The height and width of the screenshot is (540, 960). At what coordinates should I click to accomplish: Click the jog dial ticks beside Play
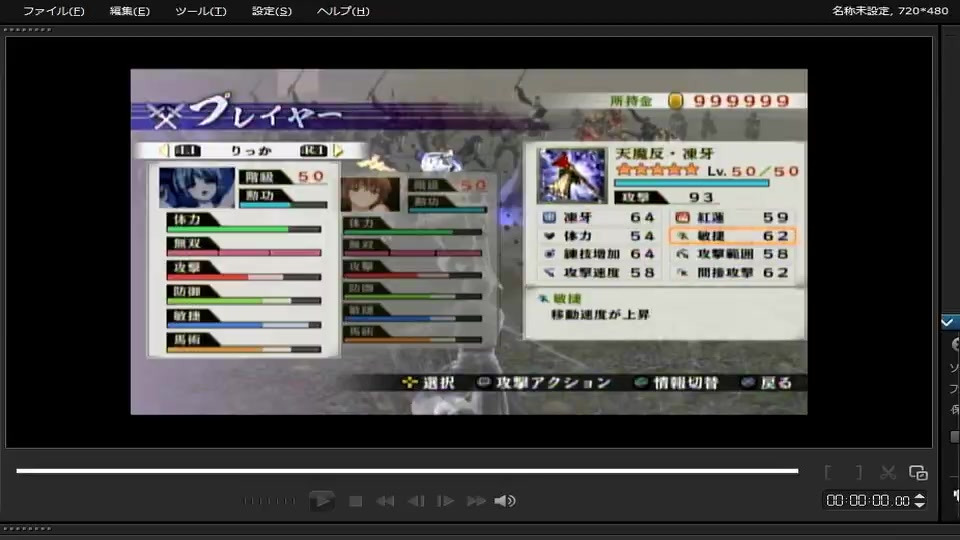pos(269,501)
